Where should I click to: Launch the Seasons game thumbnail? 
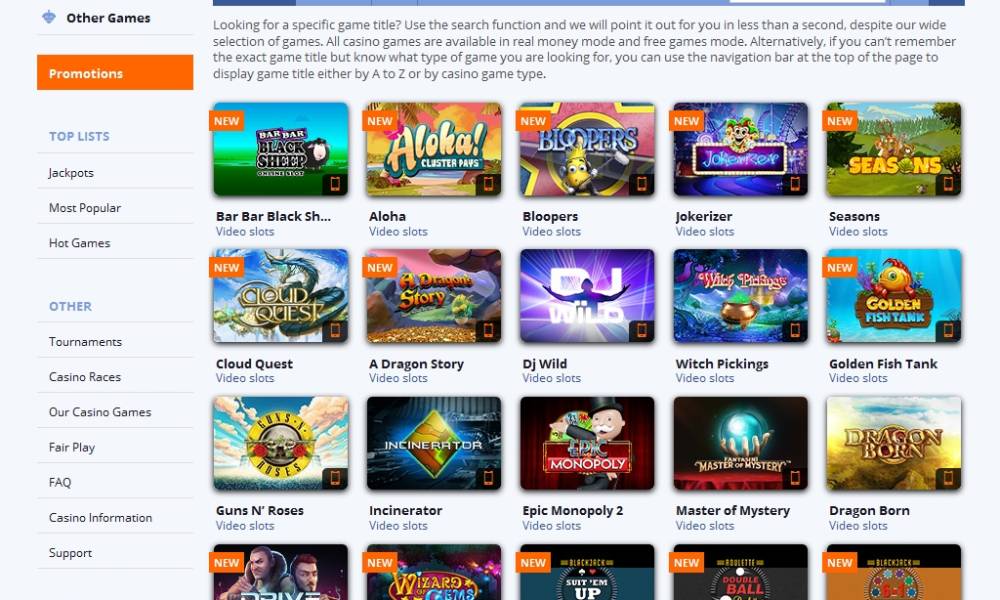point(893,149)
